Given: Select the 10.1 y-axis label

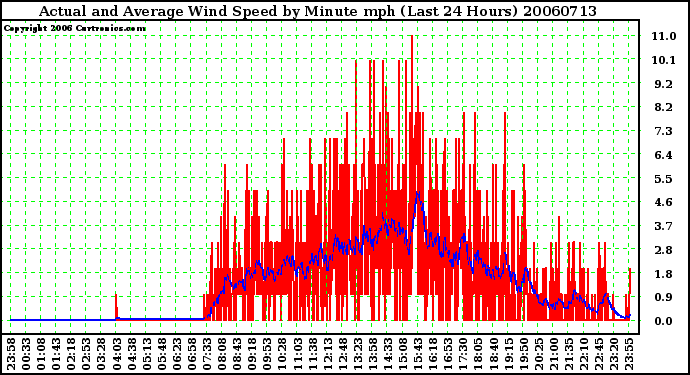Looking at the screenshot, I should coord(664,60).
